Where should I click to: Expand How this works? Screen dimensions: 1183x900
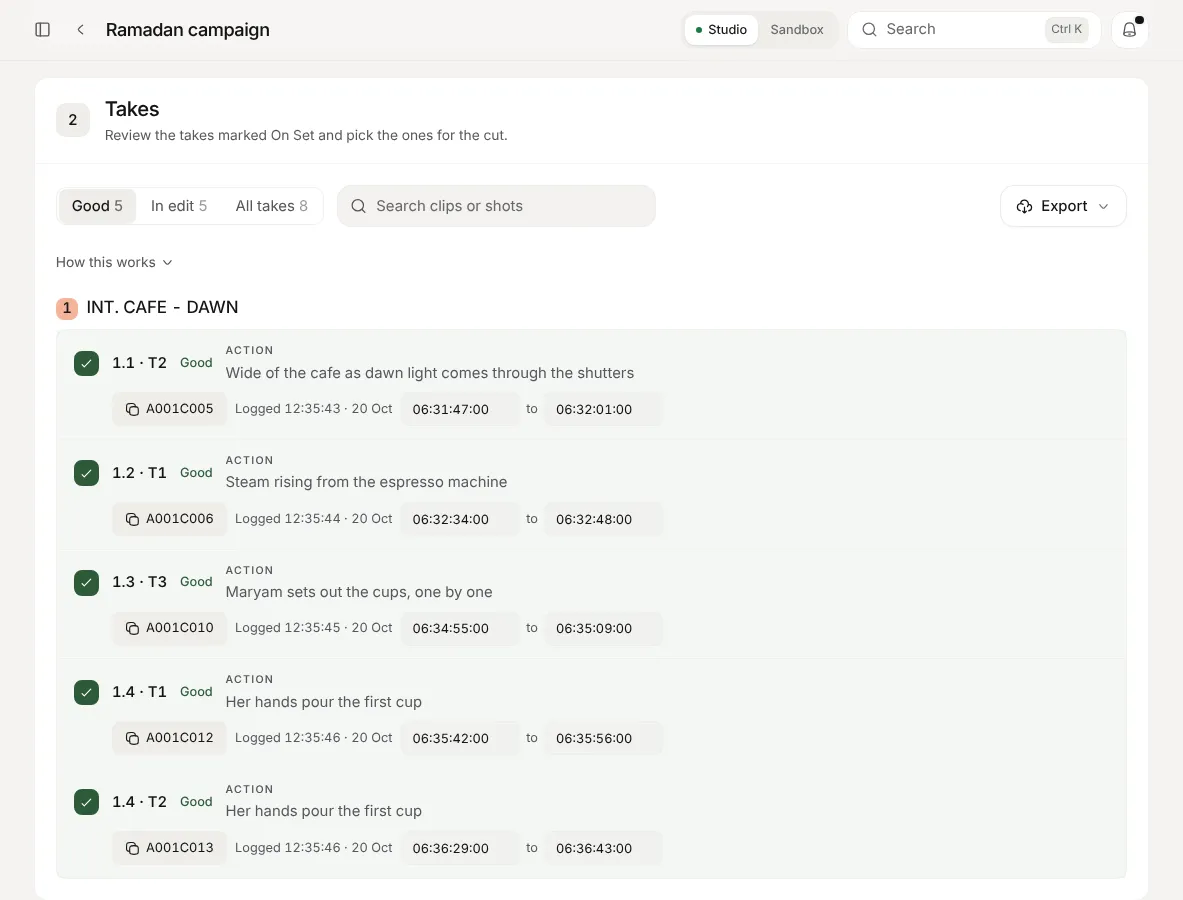[x=114, y=263]
